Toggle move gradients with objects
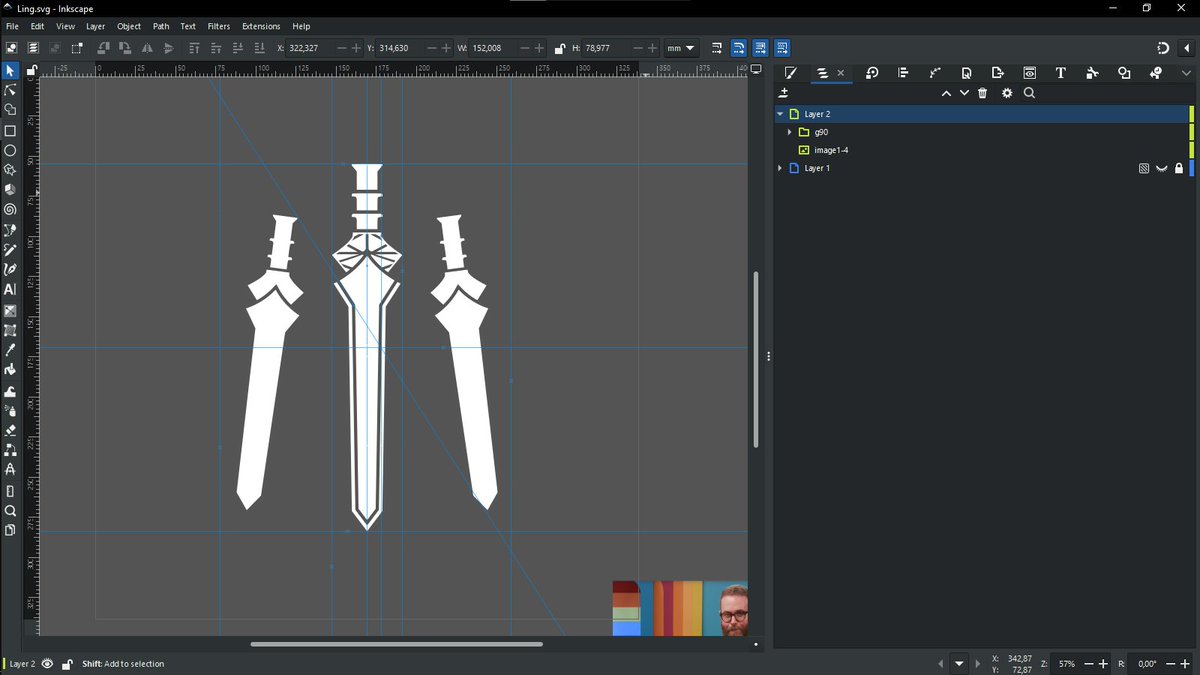Image resolution: width=1200 pixels, height=675 pixels. pos(760,48)
